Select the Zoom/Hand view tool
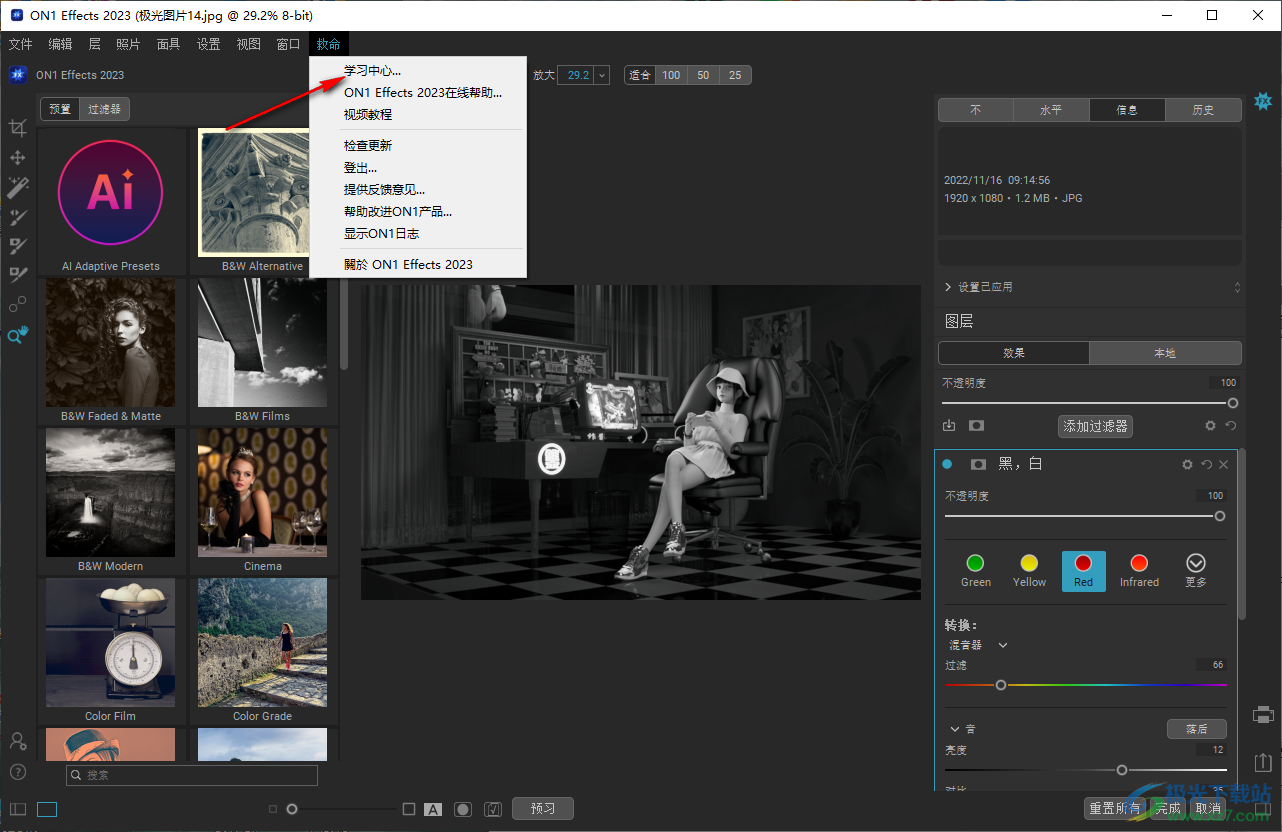Viewport: 1282px width, 832px height. [17, 335]
